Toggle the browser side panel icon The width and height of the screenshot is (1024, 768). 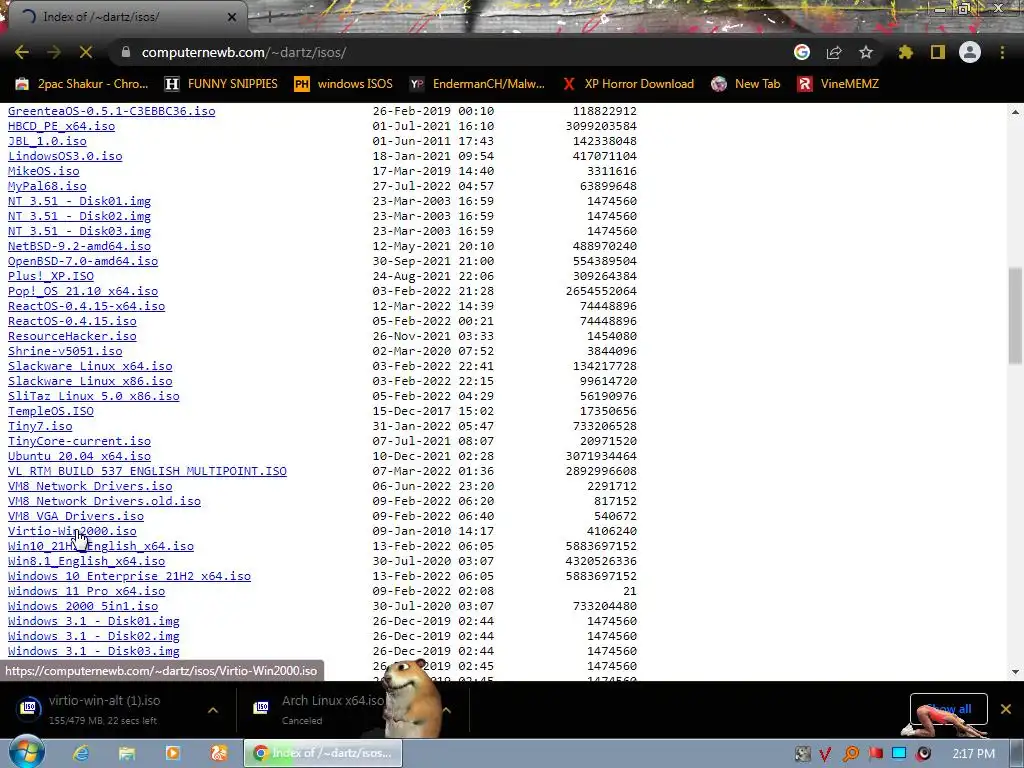click(x=938, y=52)
